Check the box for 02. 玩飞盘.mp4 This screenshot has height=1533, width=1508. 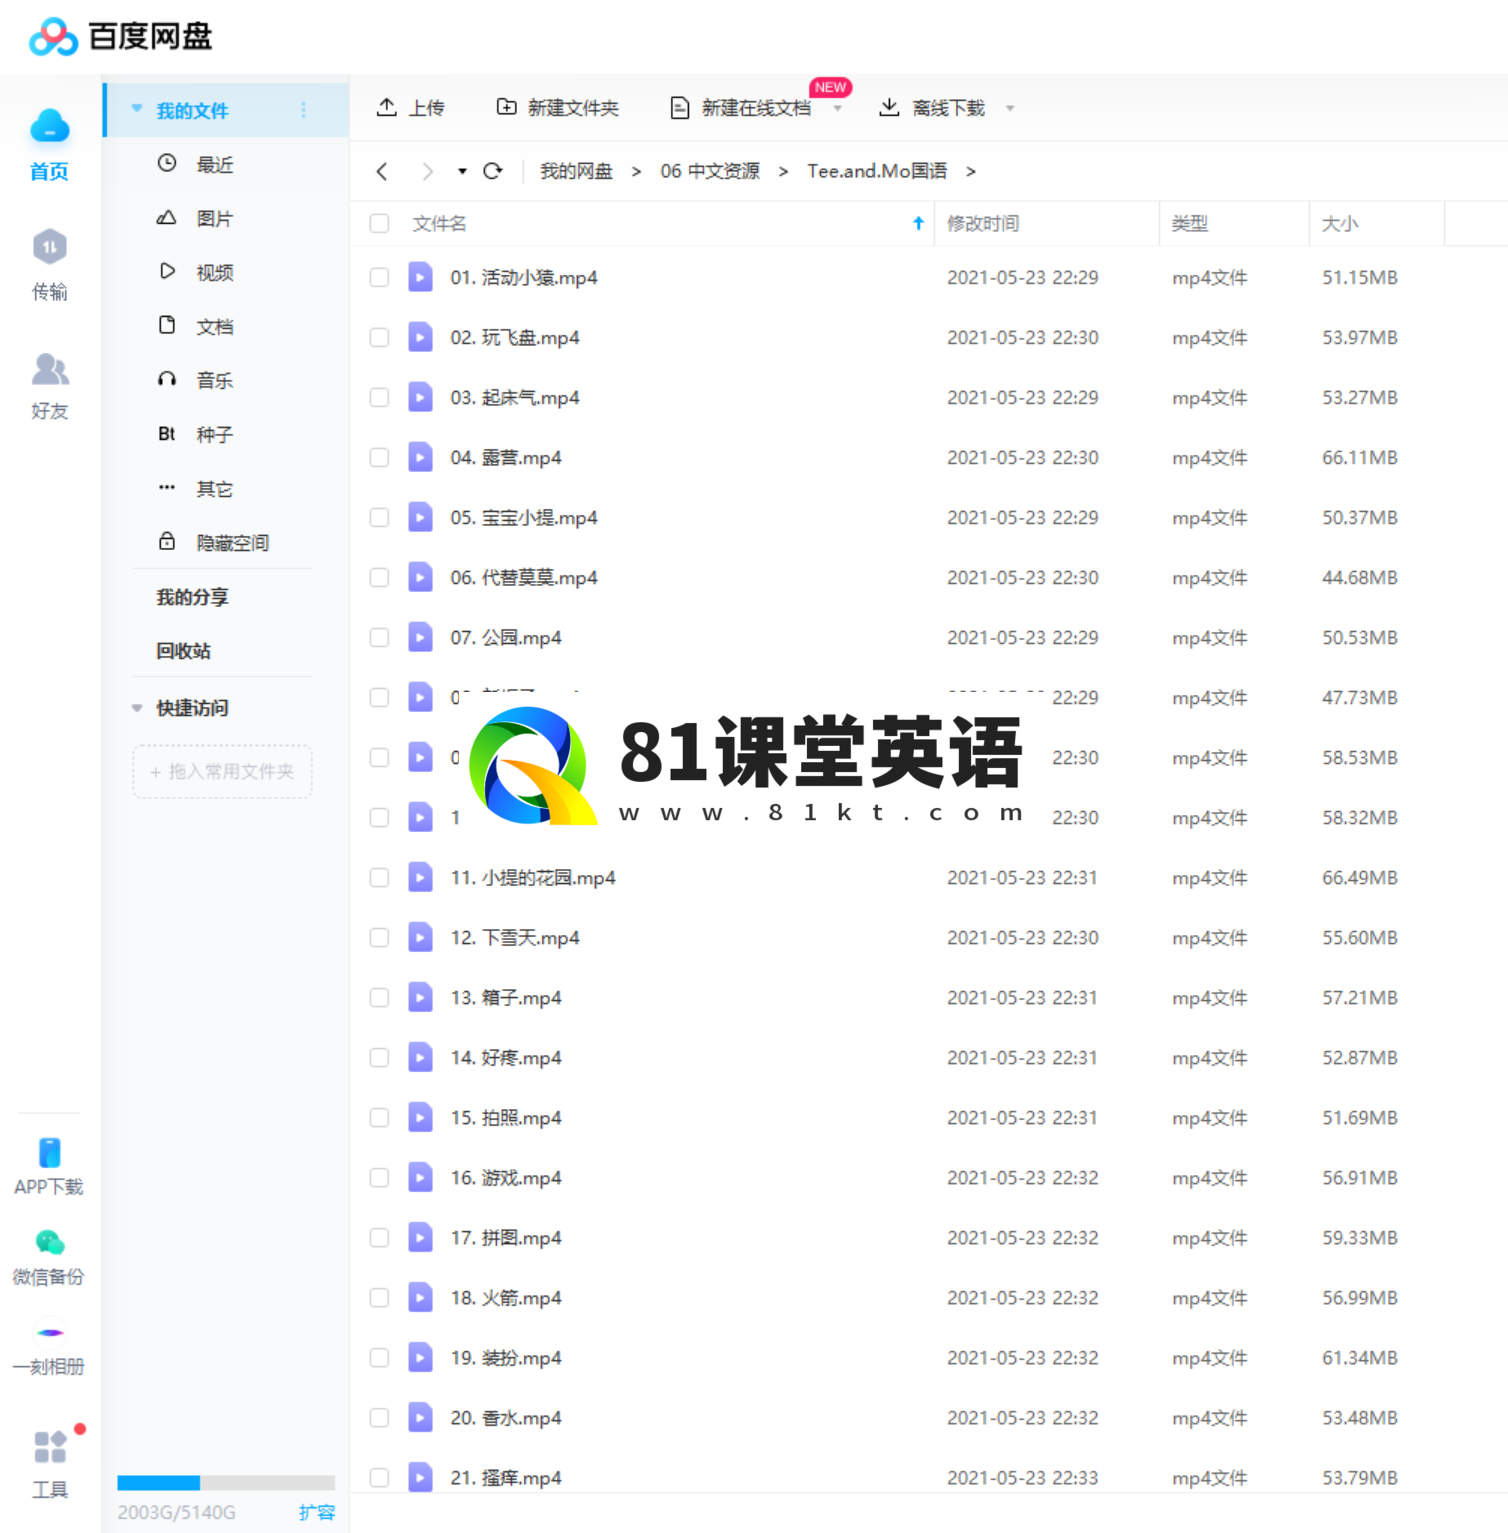coord(379,337)
